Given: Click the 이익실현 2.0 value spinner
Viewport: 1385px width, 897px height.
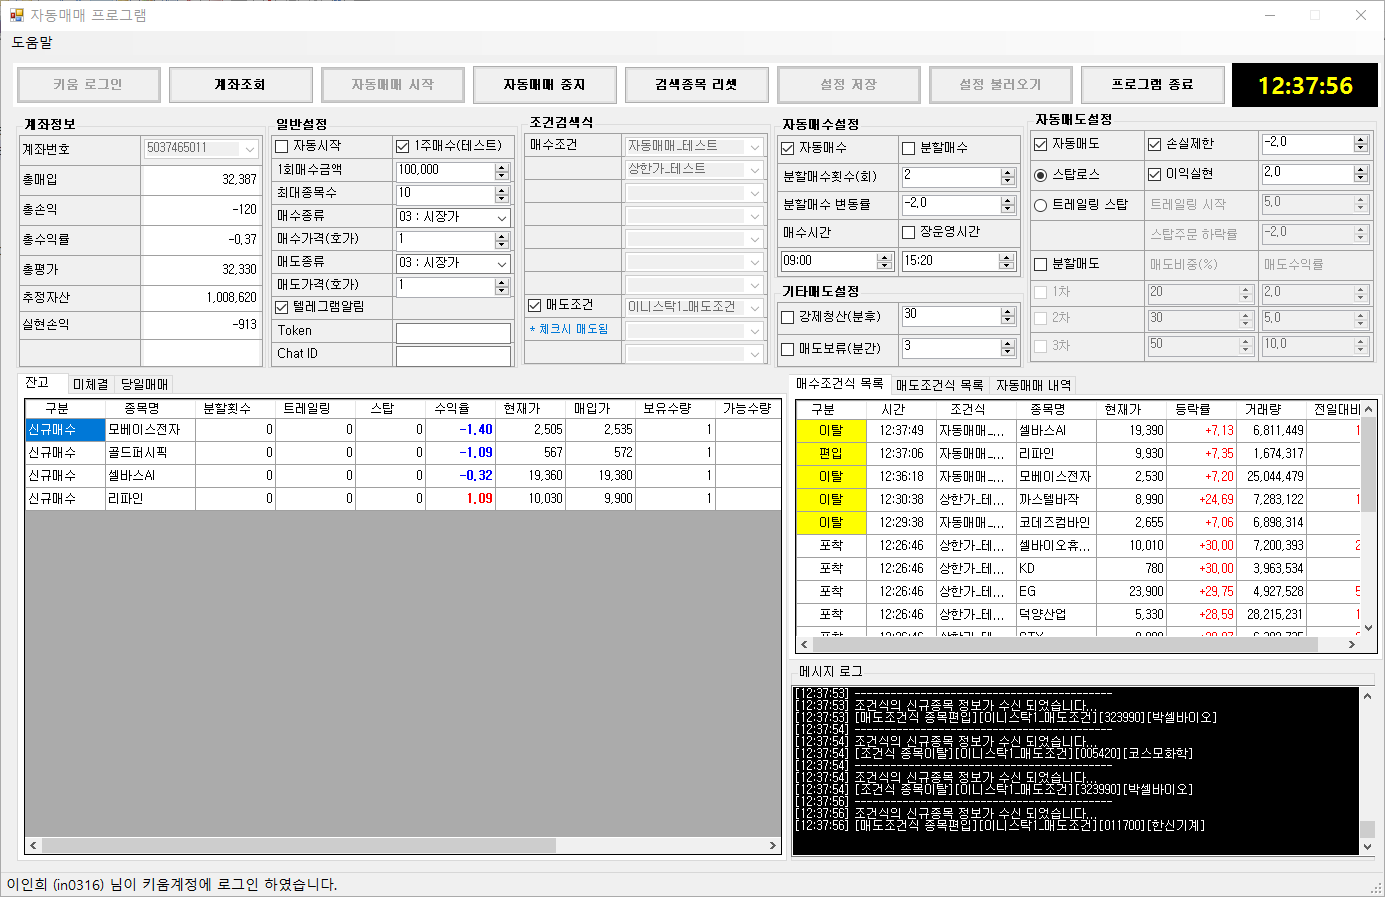Looking at the screenshot, I should tap(1361, 174).
